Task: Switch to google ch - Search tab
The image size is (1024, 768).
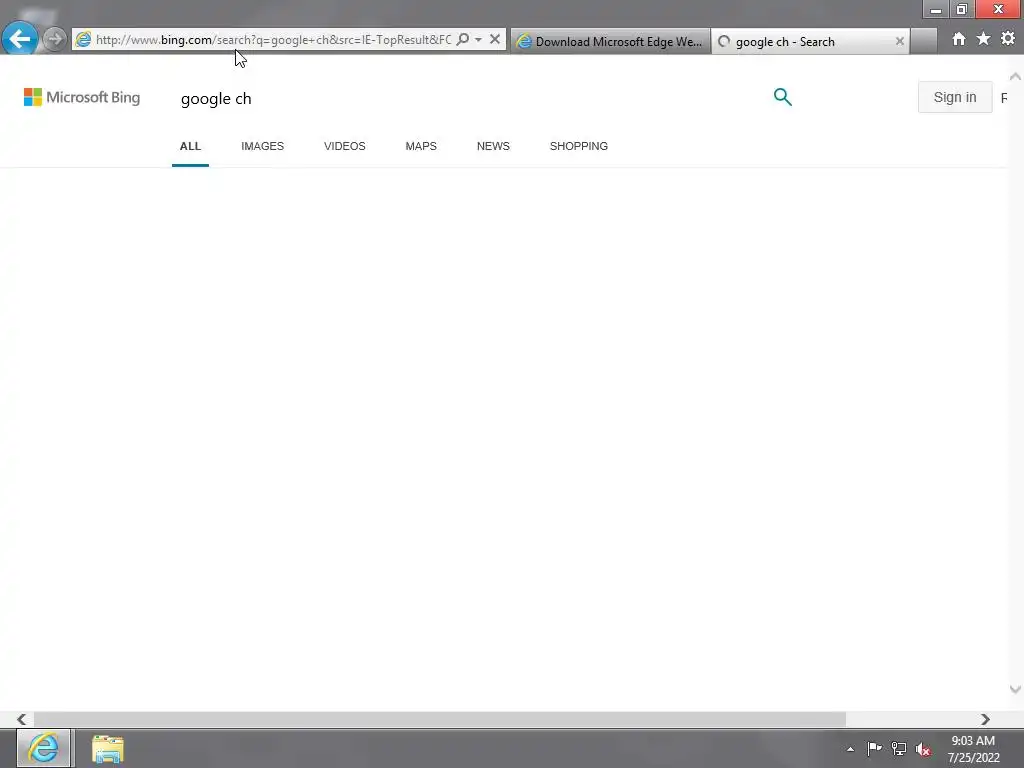Action: pos(810,41)
